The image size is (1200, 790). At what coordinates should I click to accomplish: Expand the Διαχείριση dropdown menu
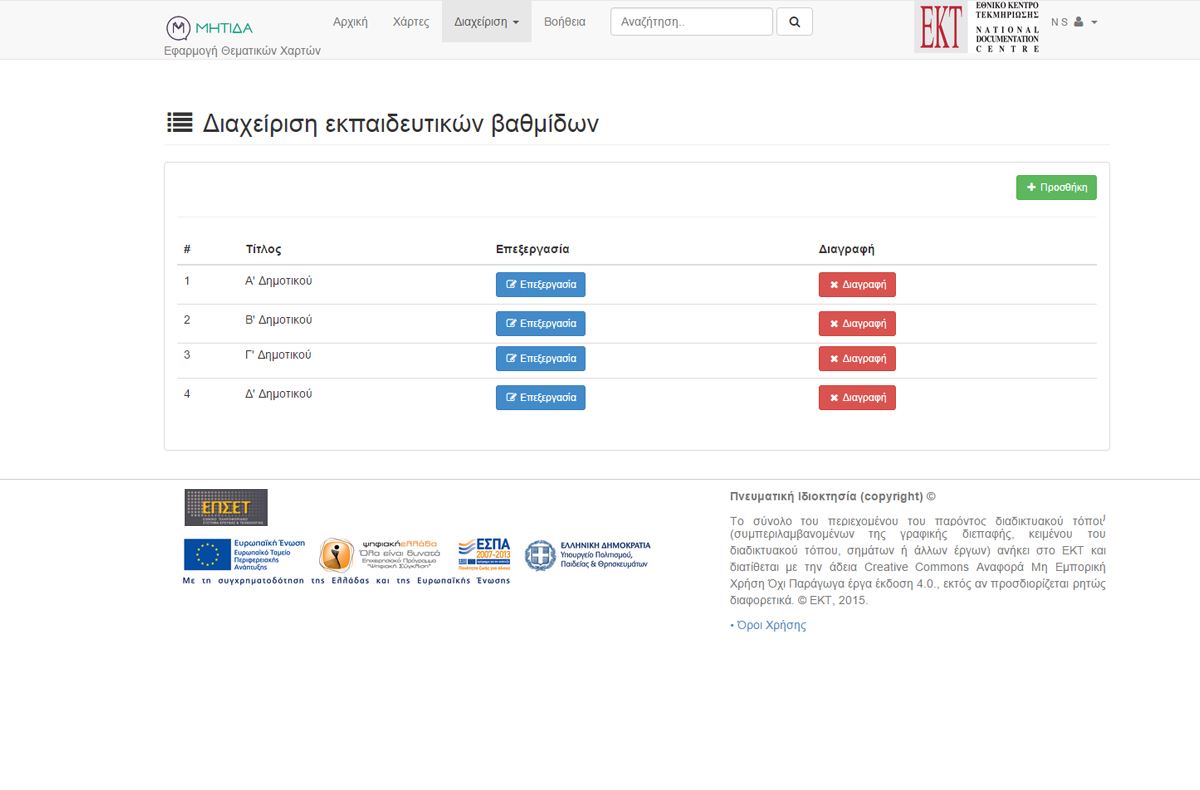pos(486,22)
